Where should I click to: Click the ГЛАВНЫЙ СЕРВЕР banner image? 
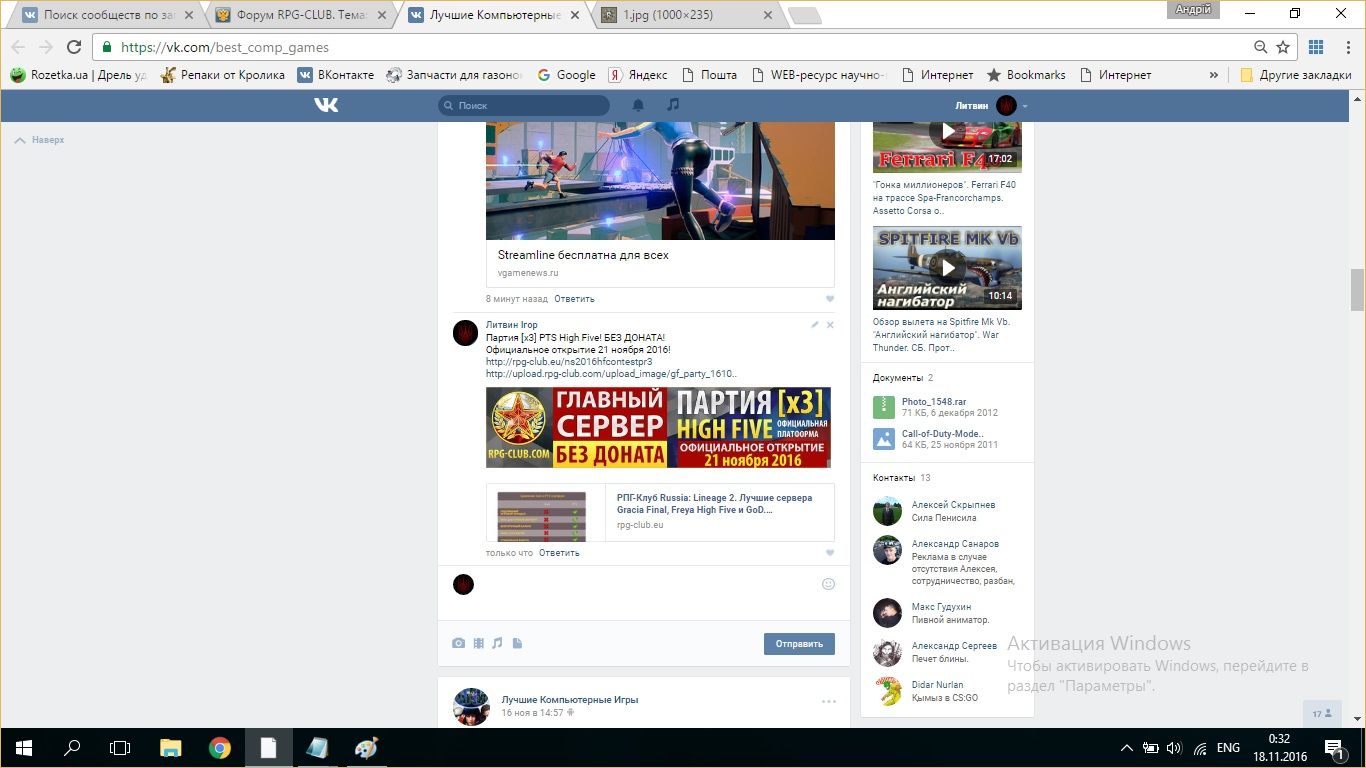click(658, 428)
